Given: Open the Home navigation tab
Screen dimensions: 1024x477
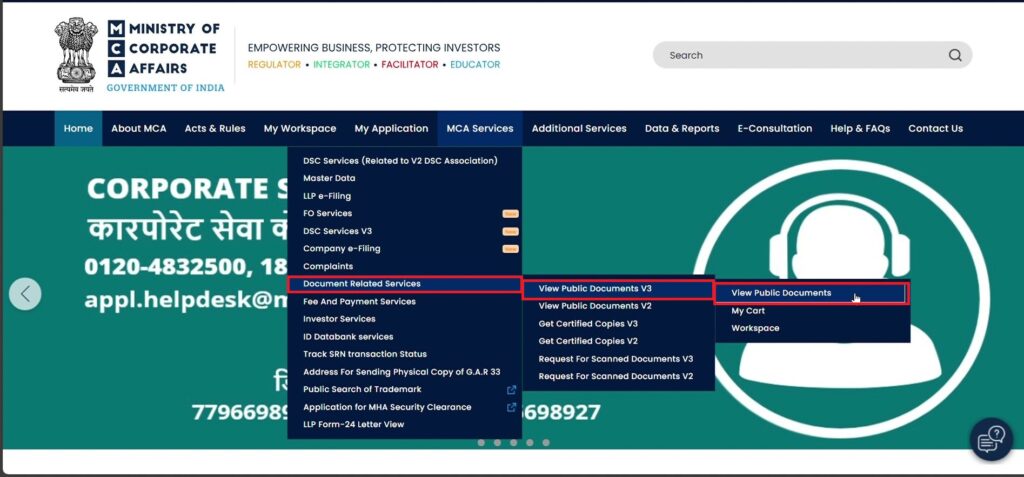Looking at the screenshot, I should (x=78, y=129).
